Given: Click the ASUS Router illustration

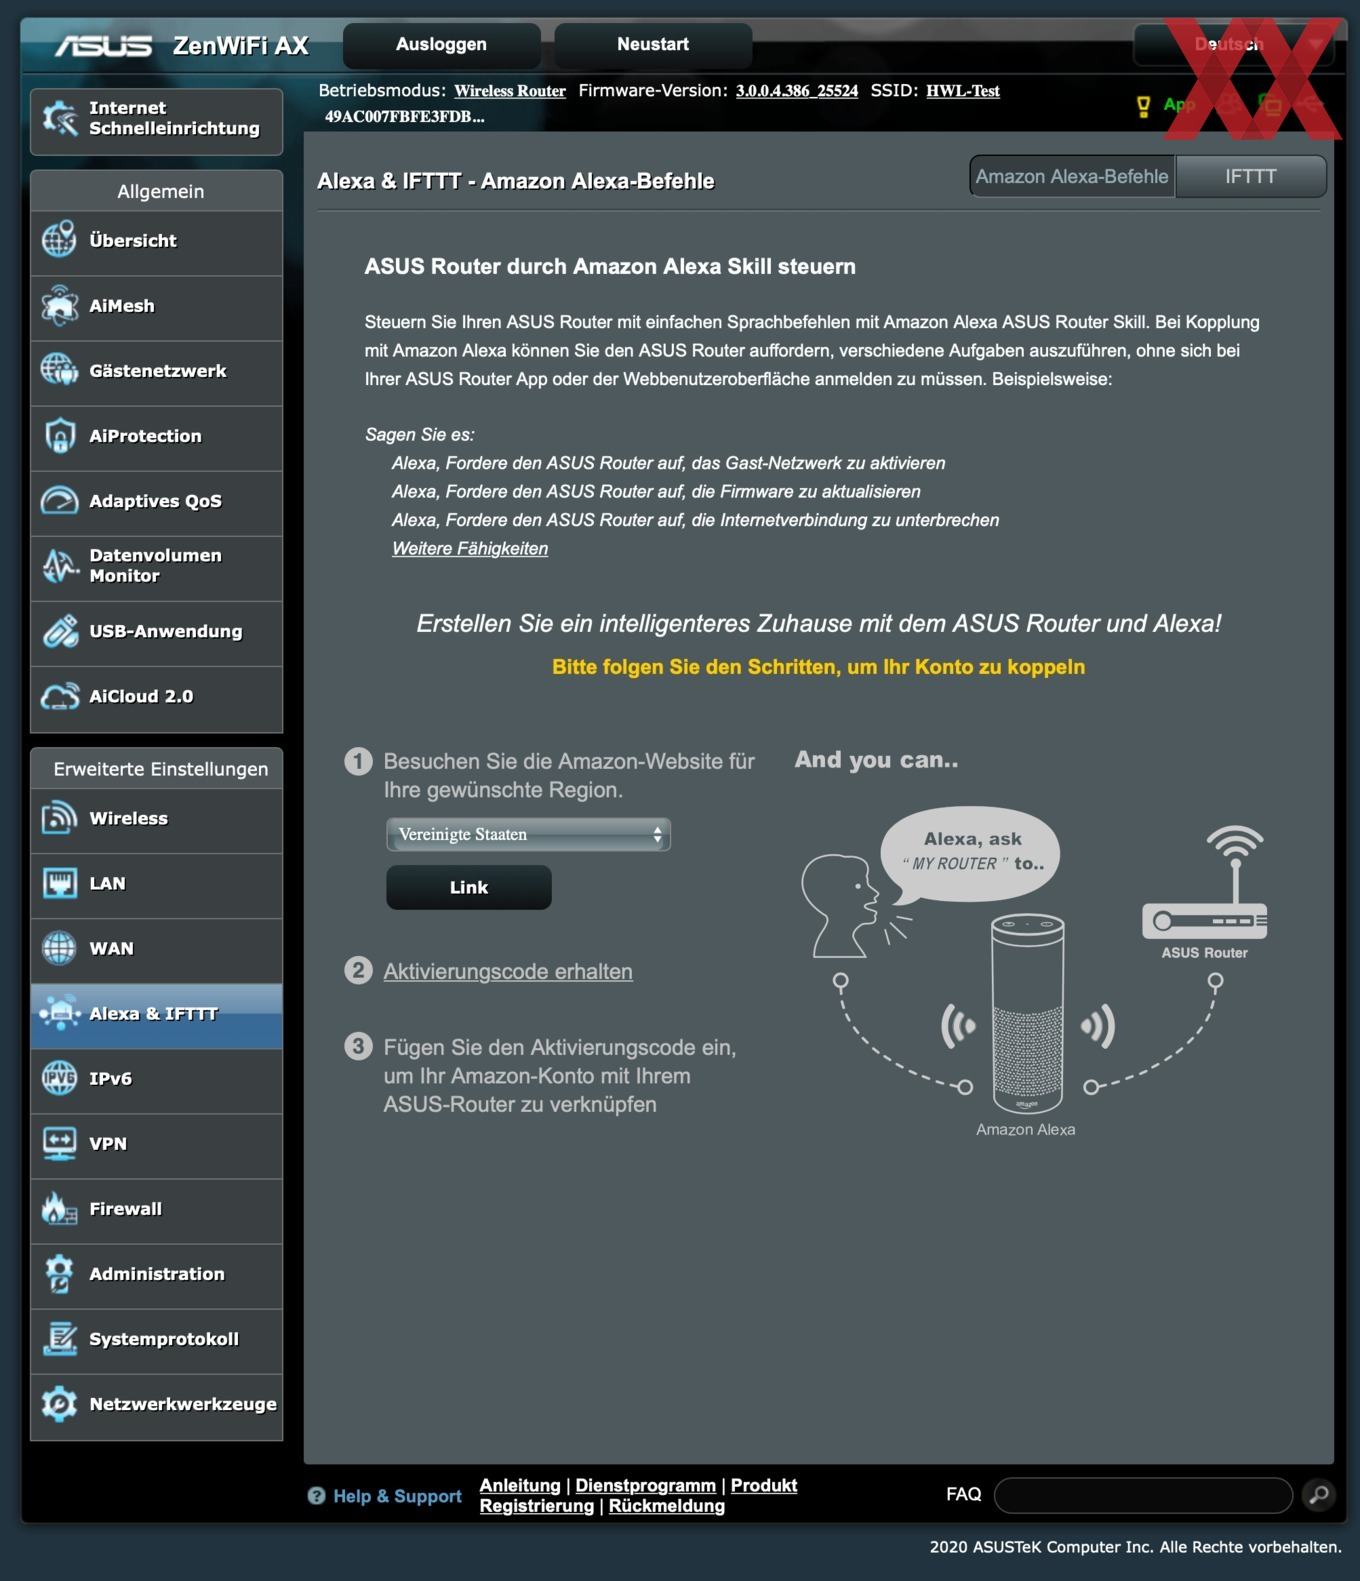Looking at the screenshot, I should tap(1205, 884).
